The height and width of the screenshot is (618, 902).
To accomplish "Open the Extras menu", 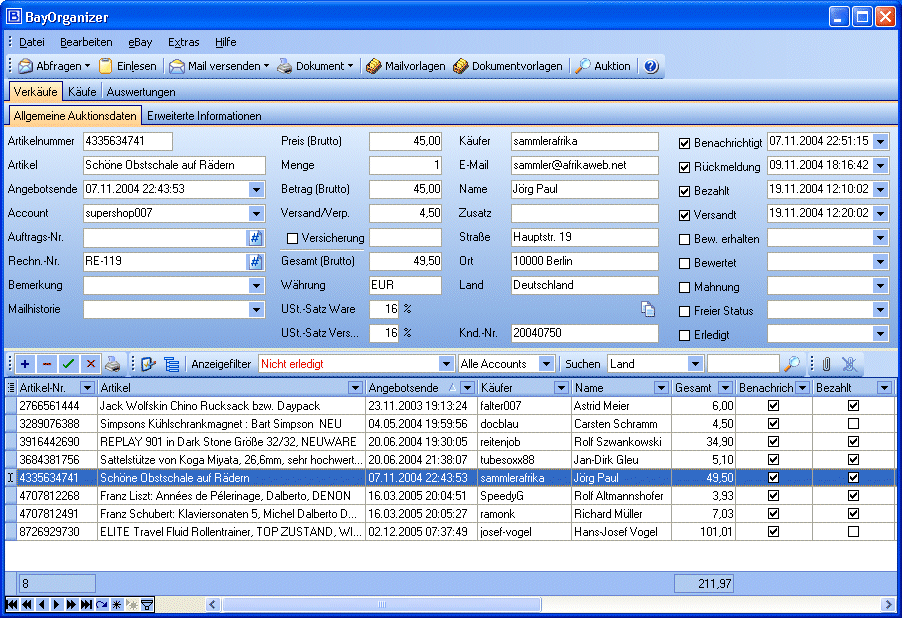I will 184,42.
